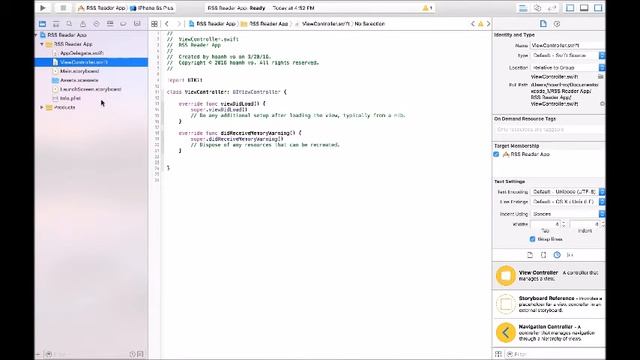Show the version editor

(x=552, y=8)
